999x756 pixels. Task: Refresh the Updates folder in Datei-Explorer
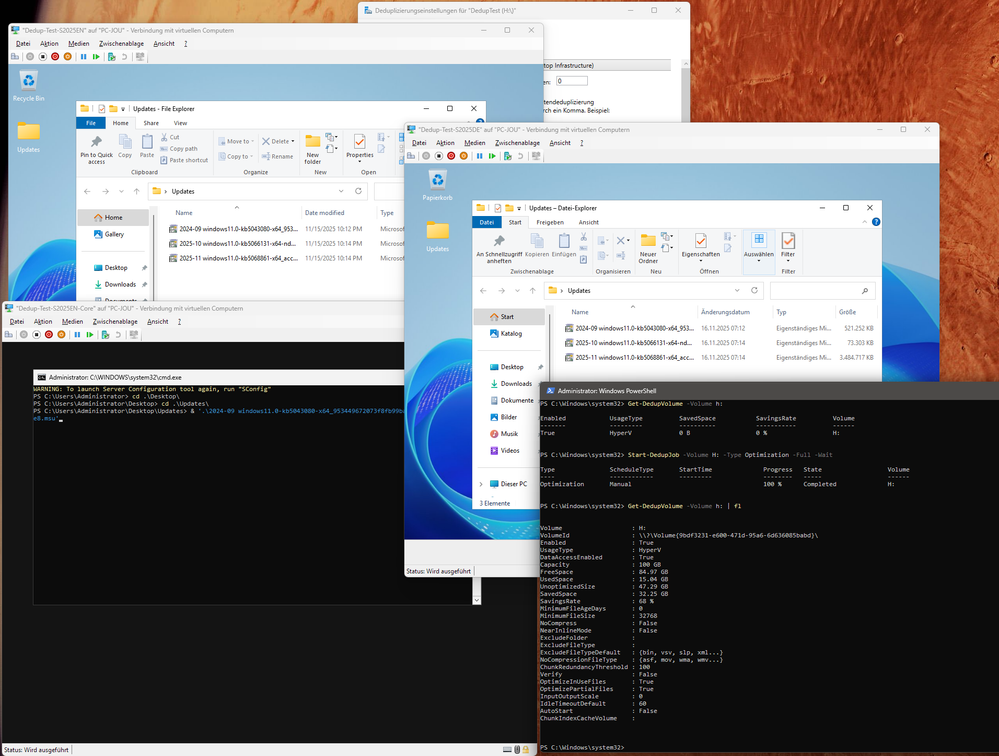(754, 290)
